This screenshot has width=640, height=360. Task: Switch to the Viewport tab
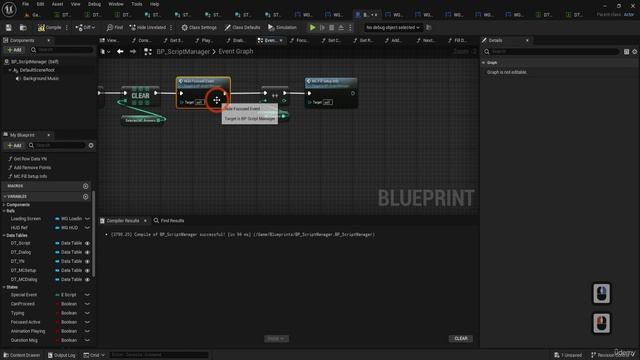pyautogui.click(x=110, y=40)
